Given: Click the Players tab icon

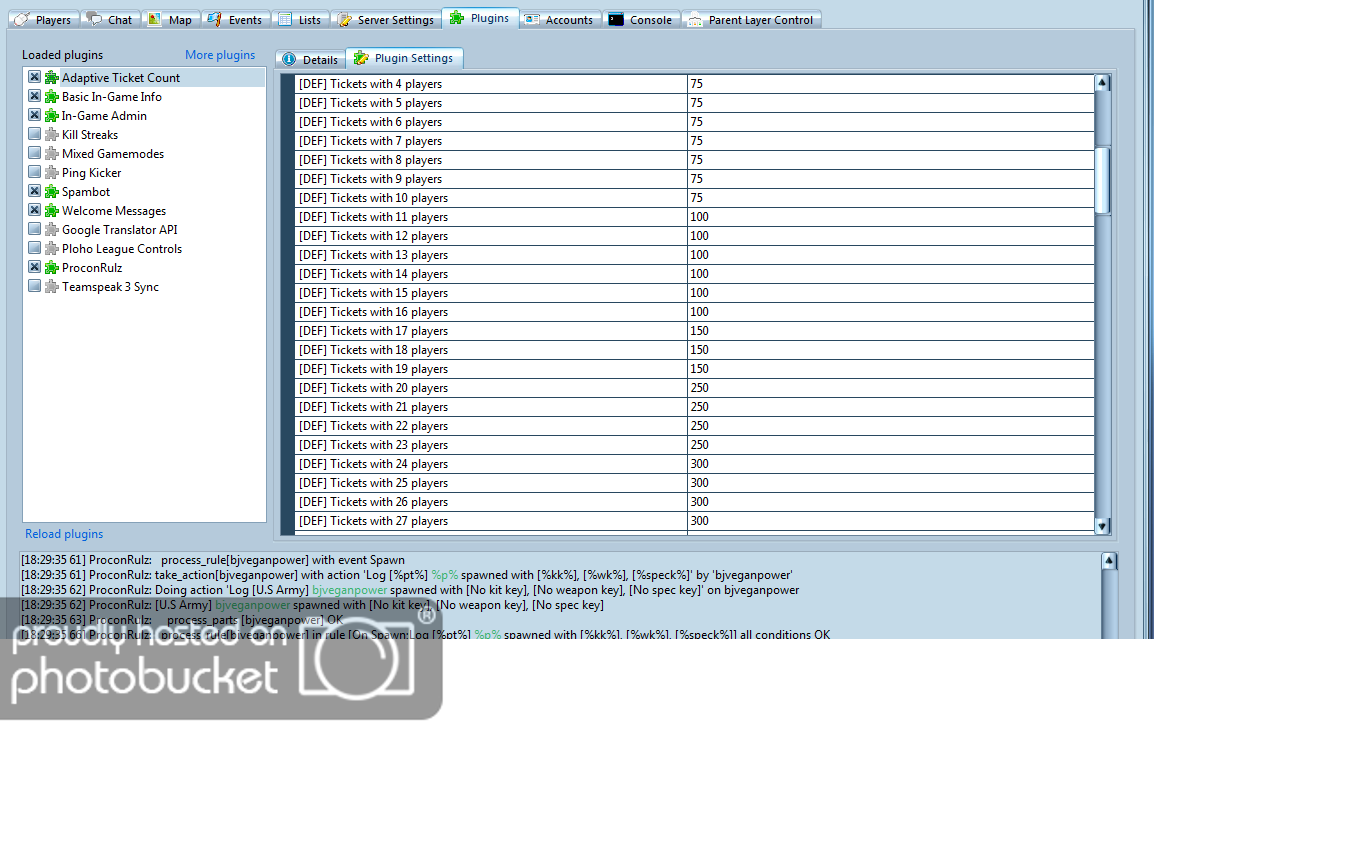Looking at the screenshot, I should [x=21, y=20].
